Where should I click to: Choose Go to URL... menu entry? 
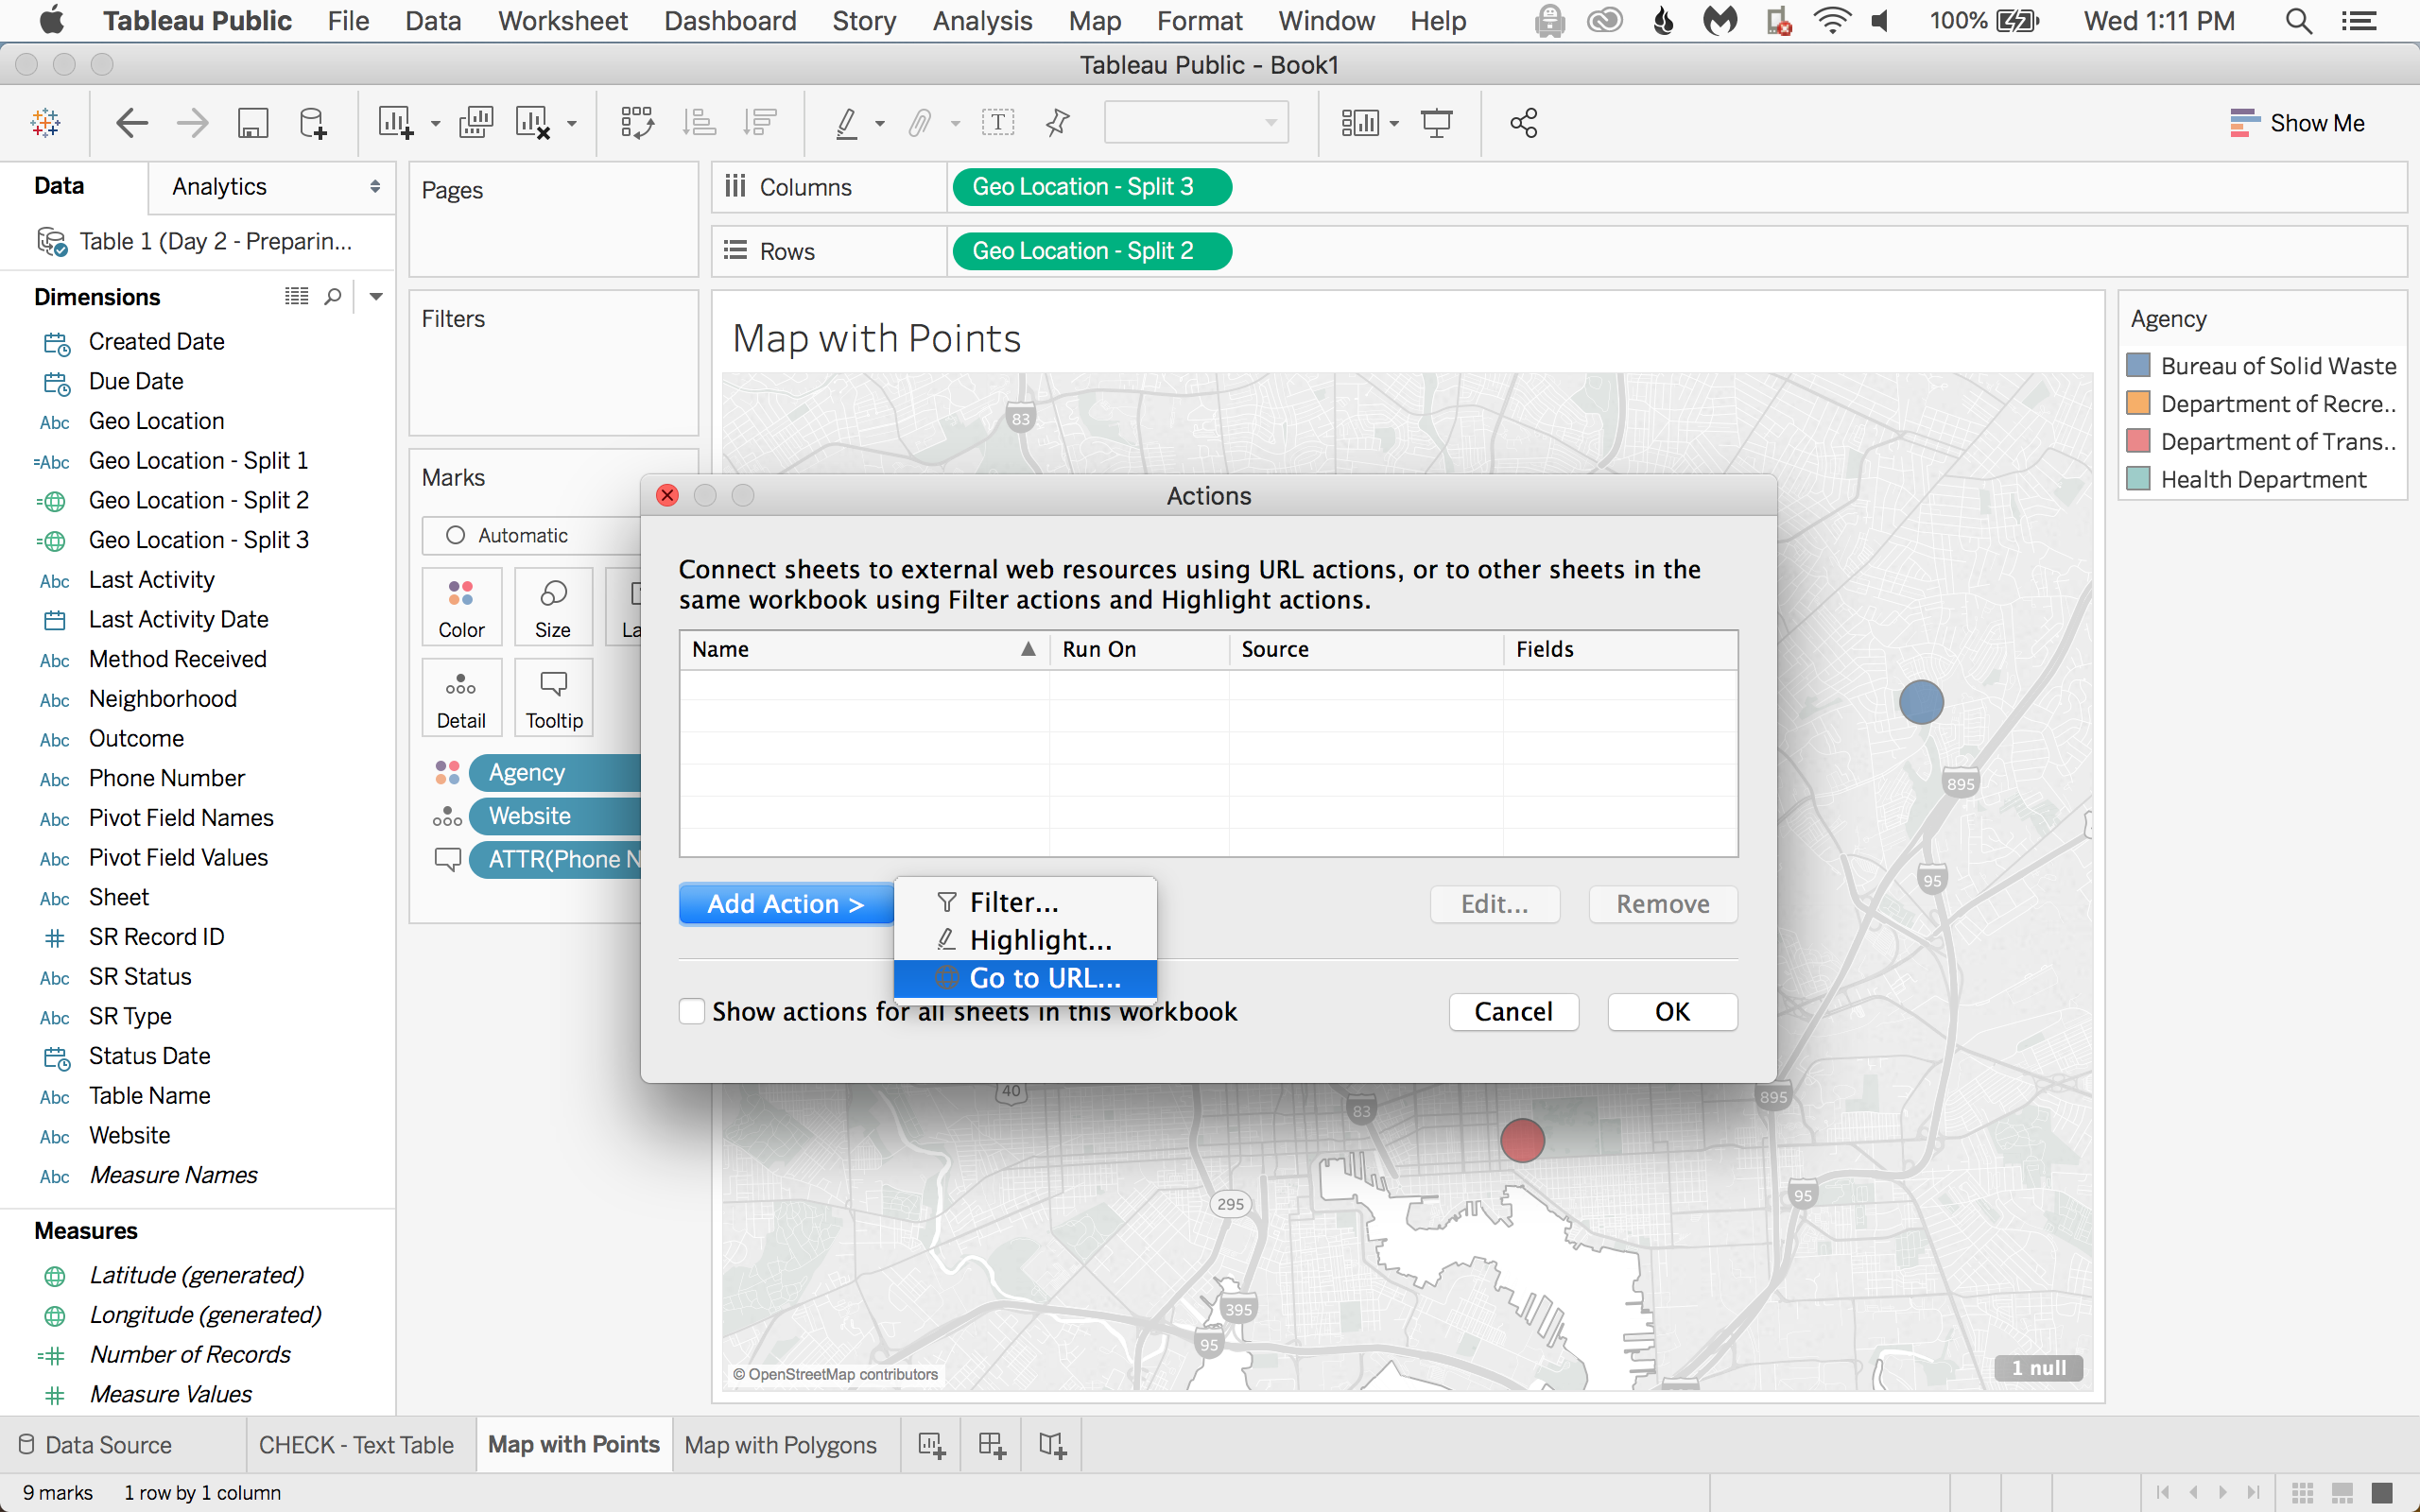[1024, 978]
